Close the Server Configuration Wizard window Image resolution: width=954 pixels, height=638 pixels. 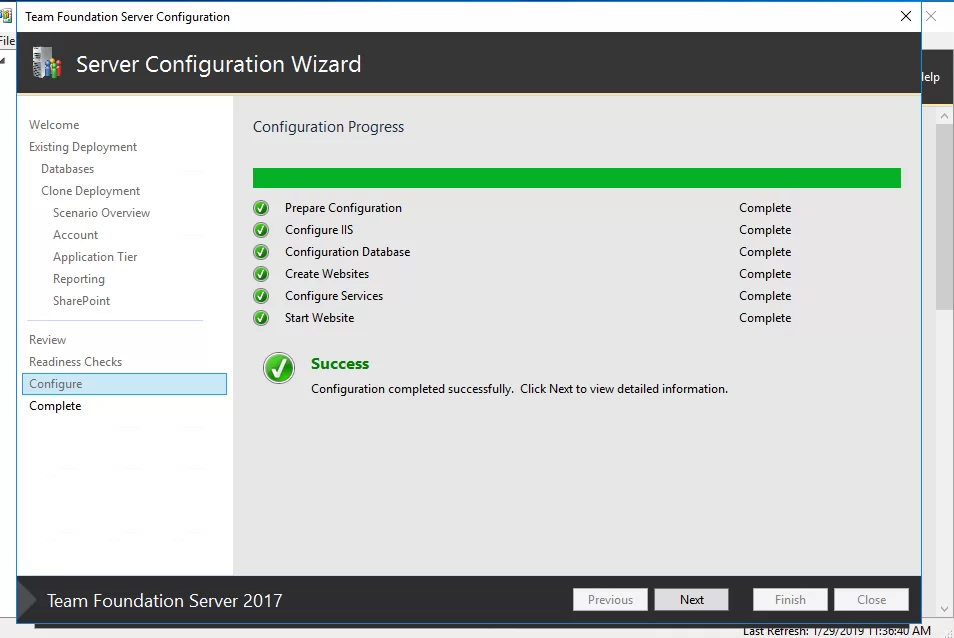click(x=906, y=16)
